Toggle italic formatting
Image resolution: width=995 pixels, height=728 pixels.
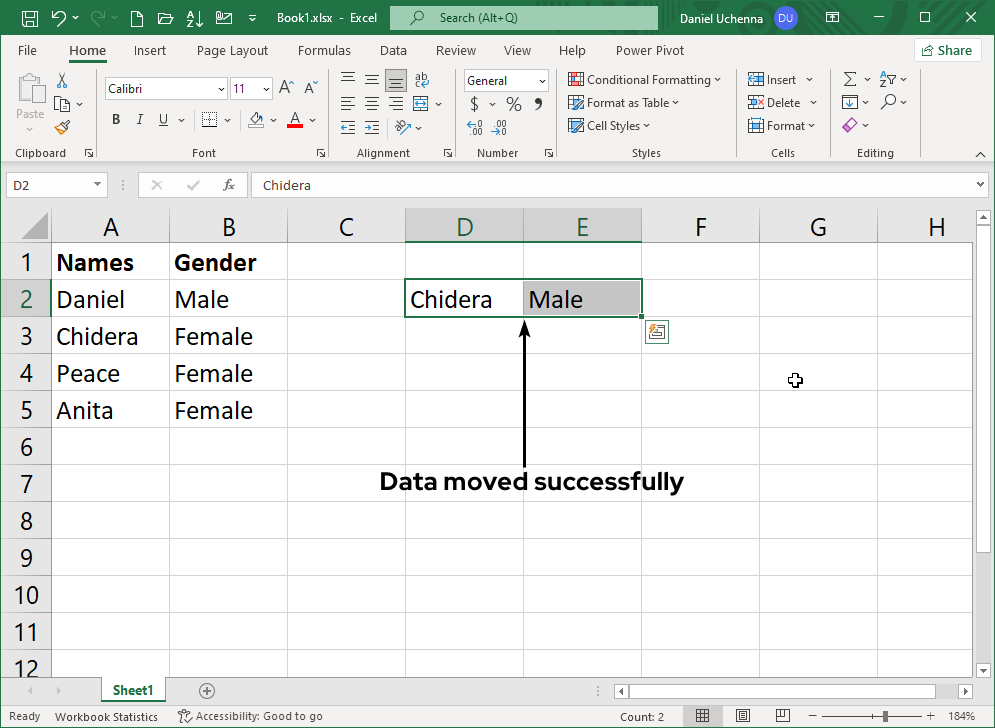[139, 119]
